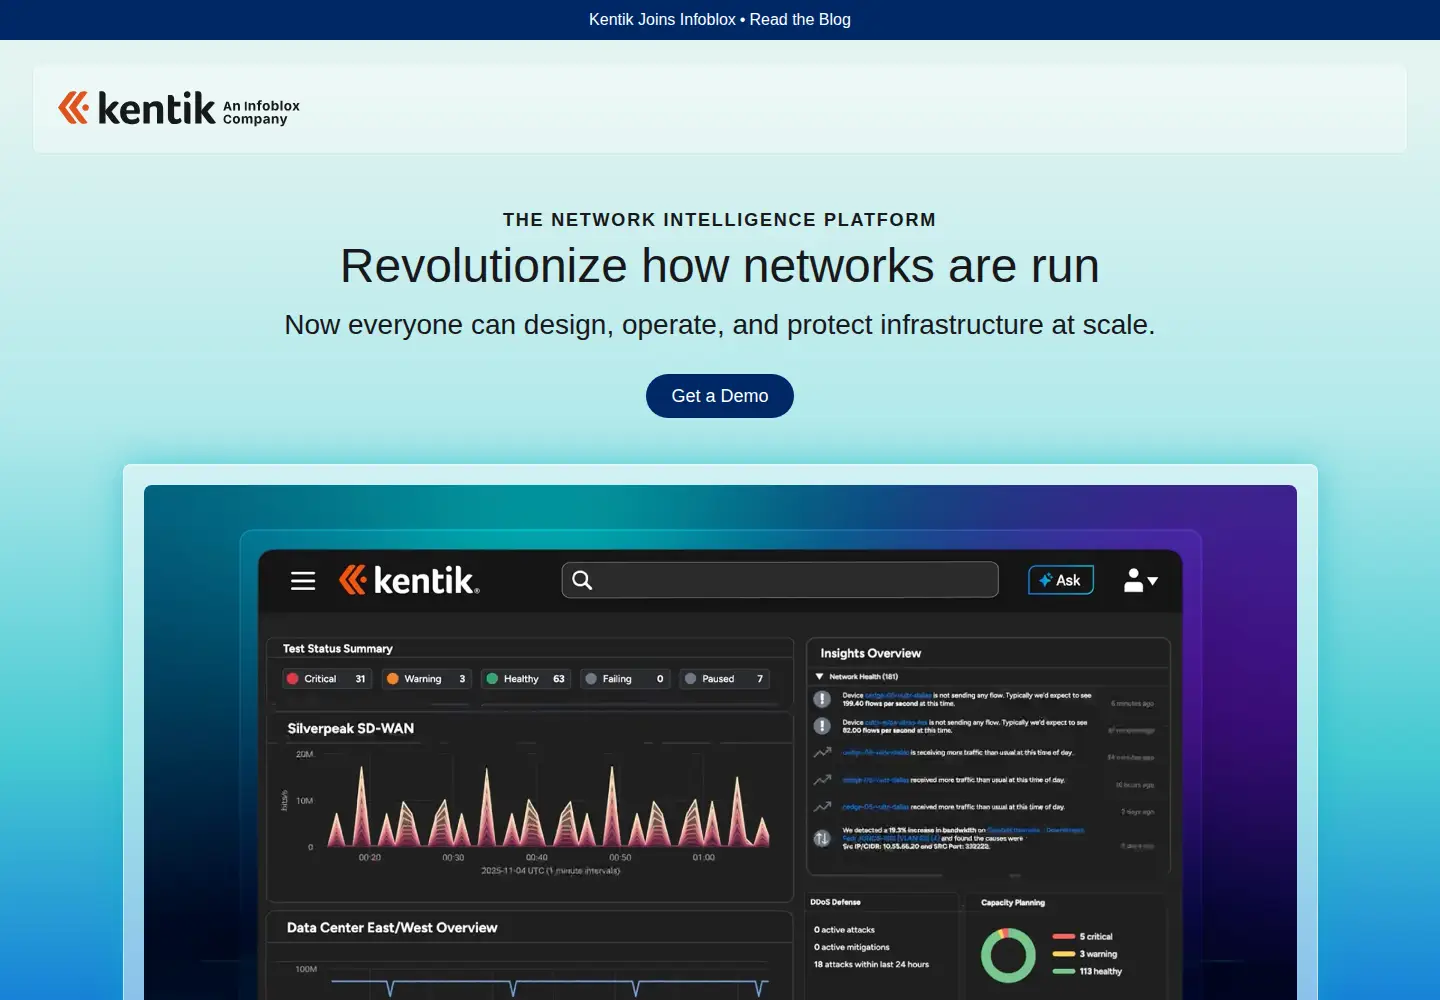Collapse the Network Health (181) section
Screen dimensions: 1440x1000
[x=820, y=677]
